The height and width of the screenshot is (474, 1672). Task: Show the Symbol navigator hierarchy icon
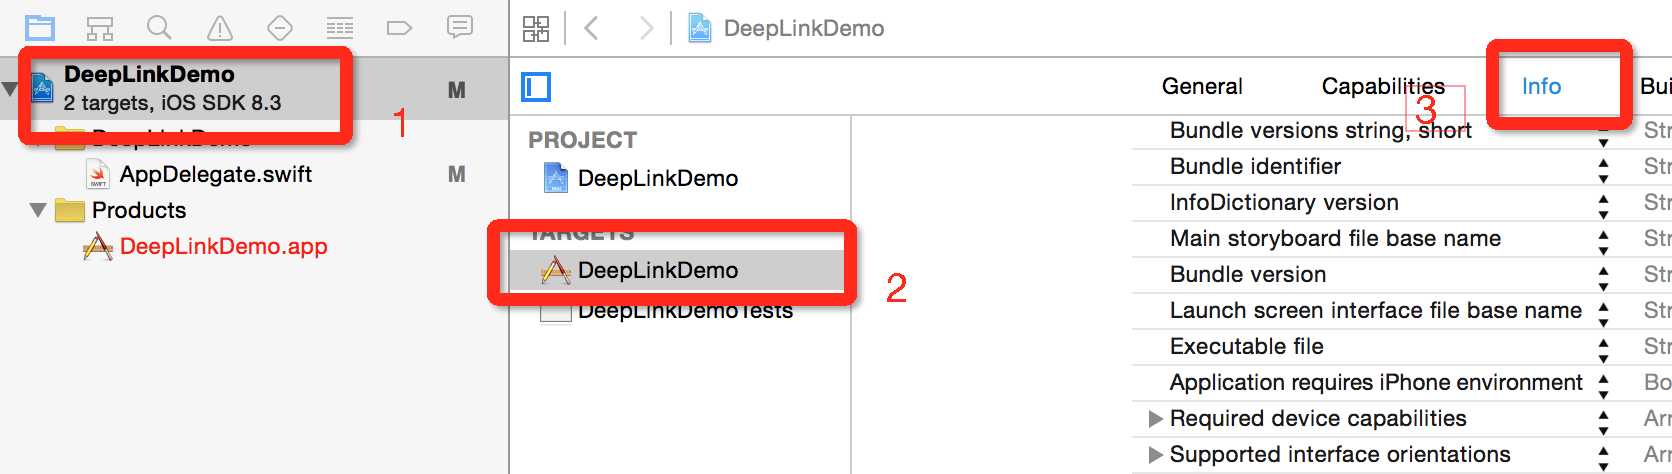click(100, 28)
